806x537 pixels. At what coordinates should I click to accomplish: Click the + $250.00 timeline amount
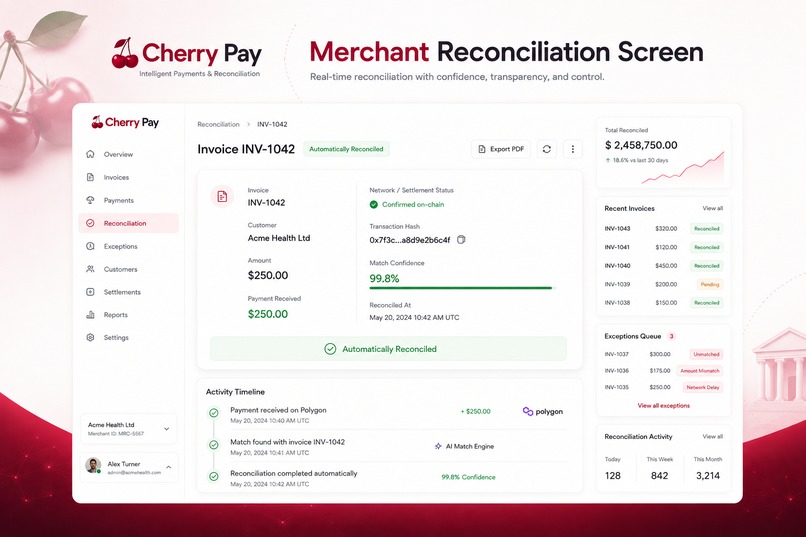point(475,411)
